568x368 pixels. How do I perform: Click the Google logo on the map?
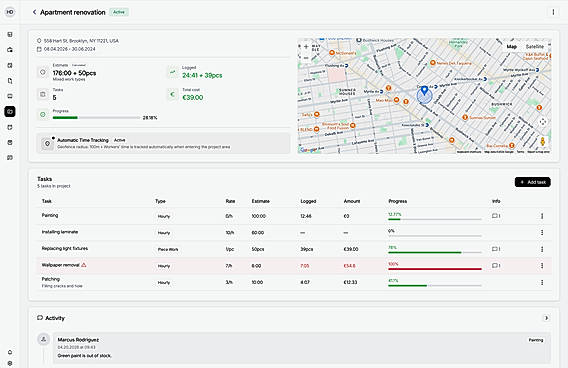(x=308, y=150)
